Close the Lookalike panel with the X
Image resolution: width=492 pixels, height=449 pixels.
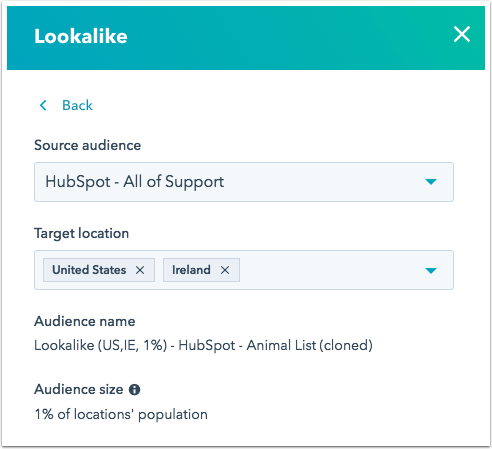coord(462,34)
